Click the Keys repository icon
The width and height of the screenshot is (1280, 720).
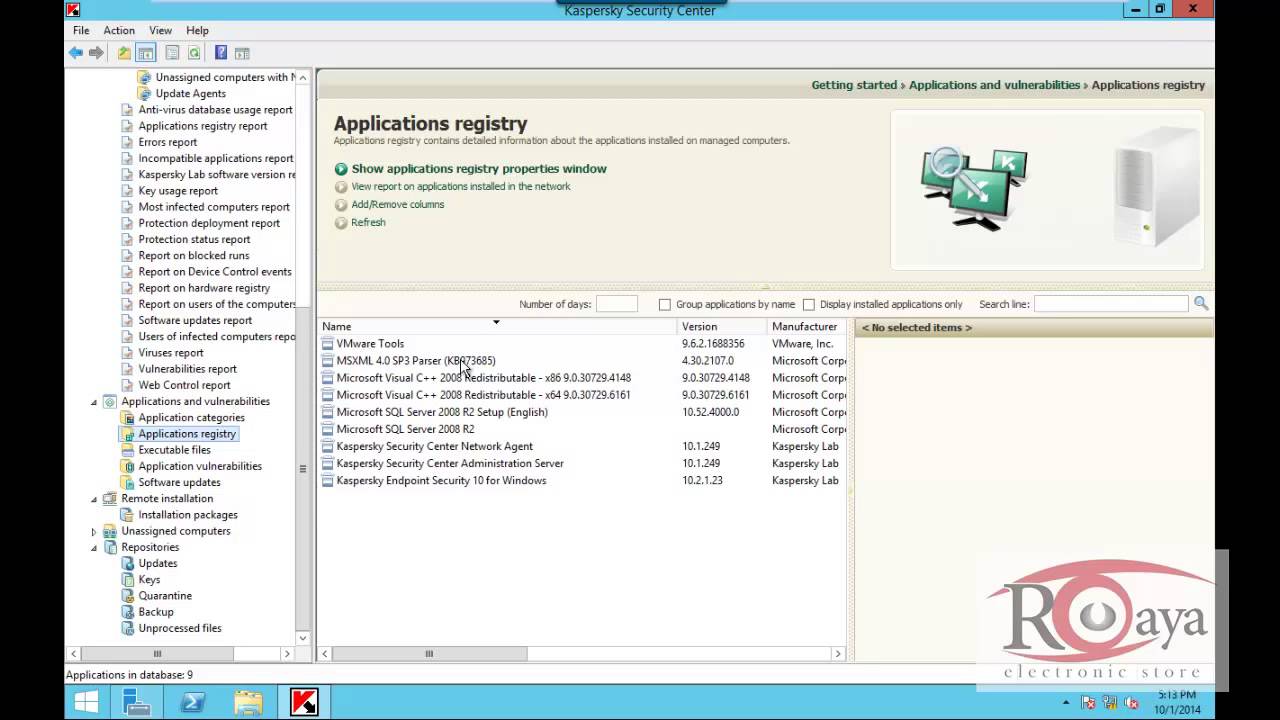point(127,580)
